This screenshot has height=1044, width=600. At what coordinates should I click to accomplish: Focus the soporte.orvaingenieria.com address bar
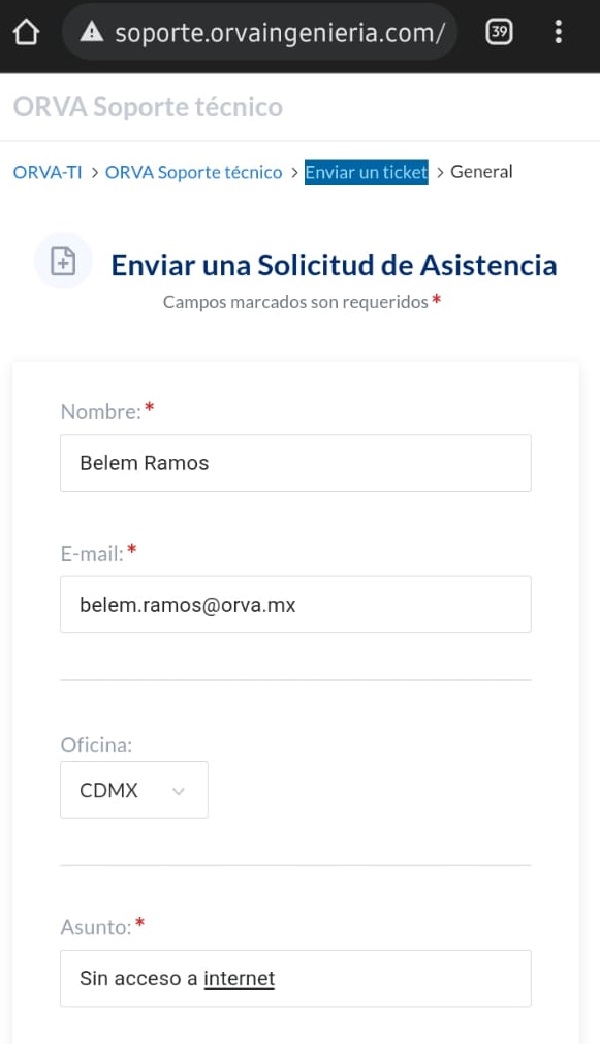click(280, 33)
